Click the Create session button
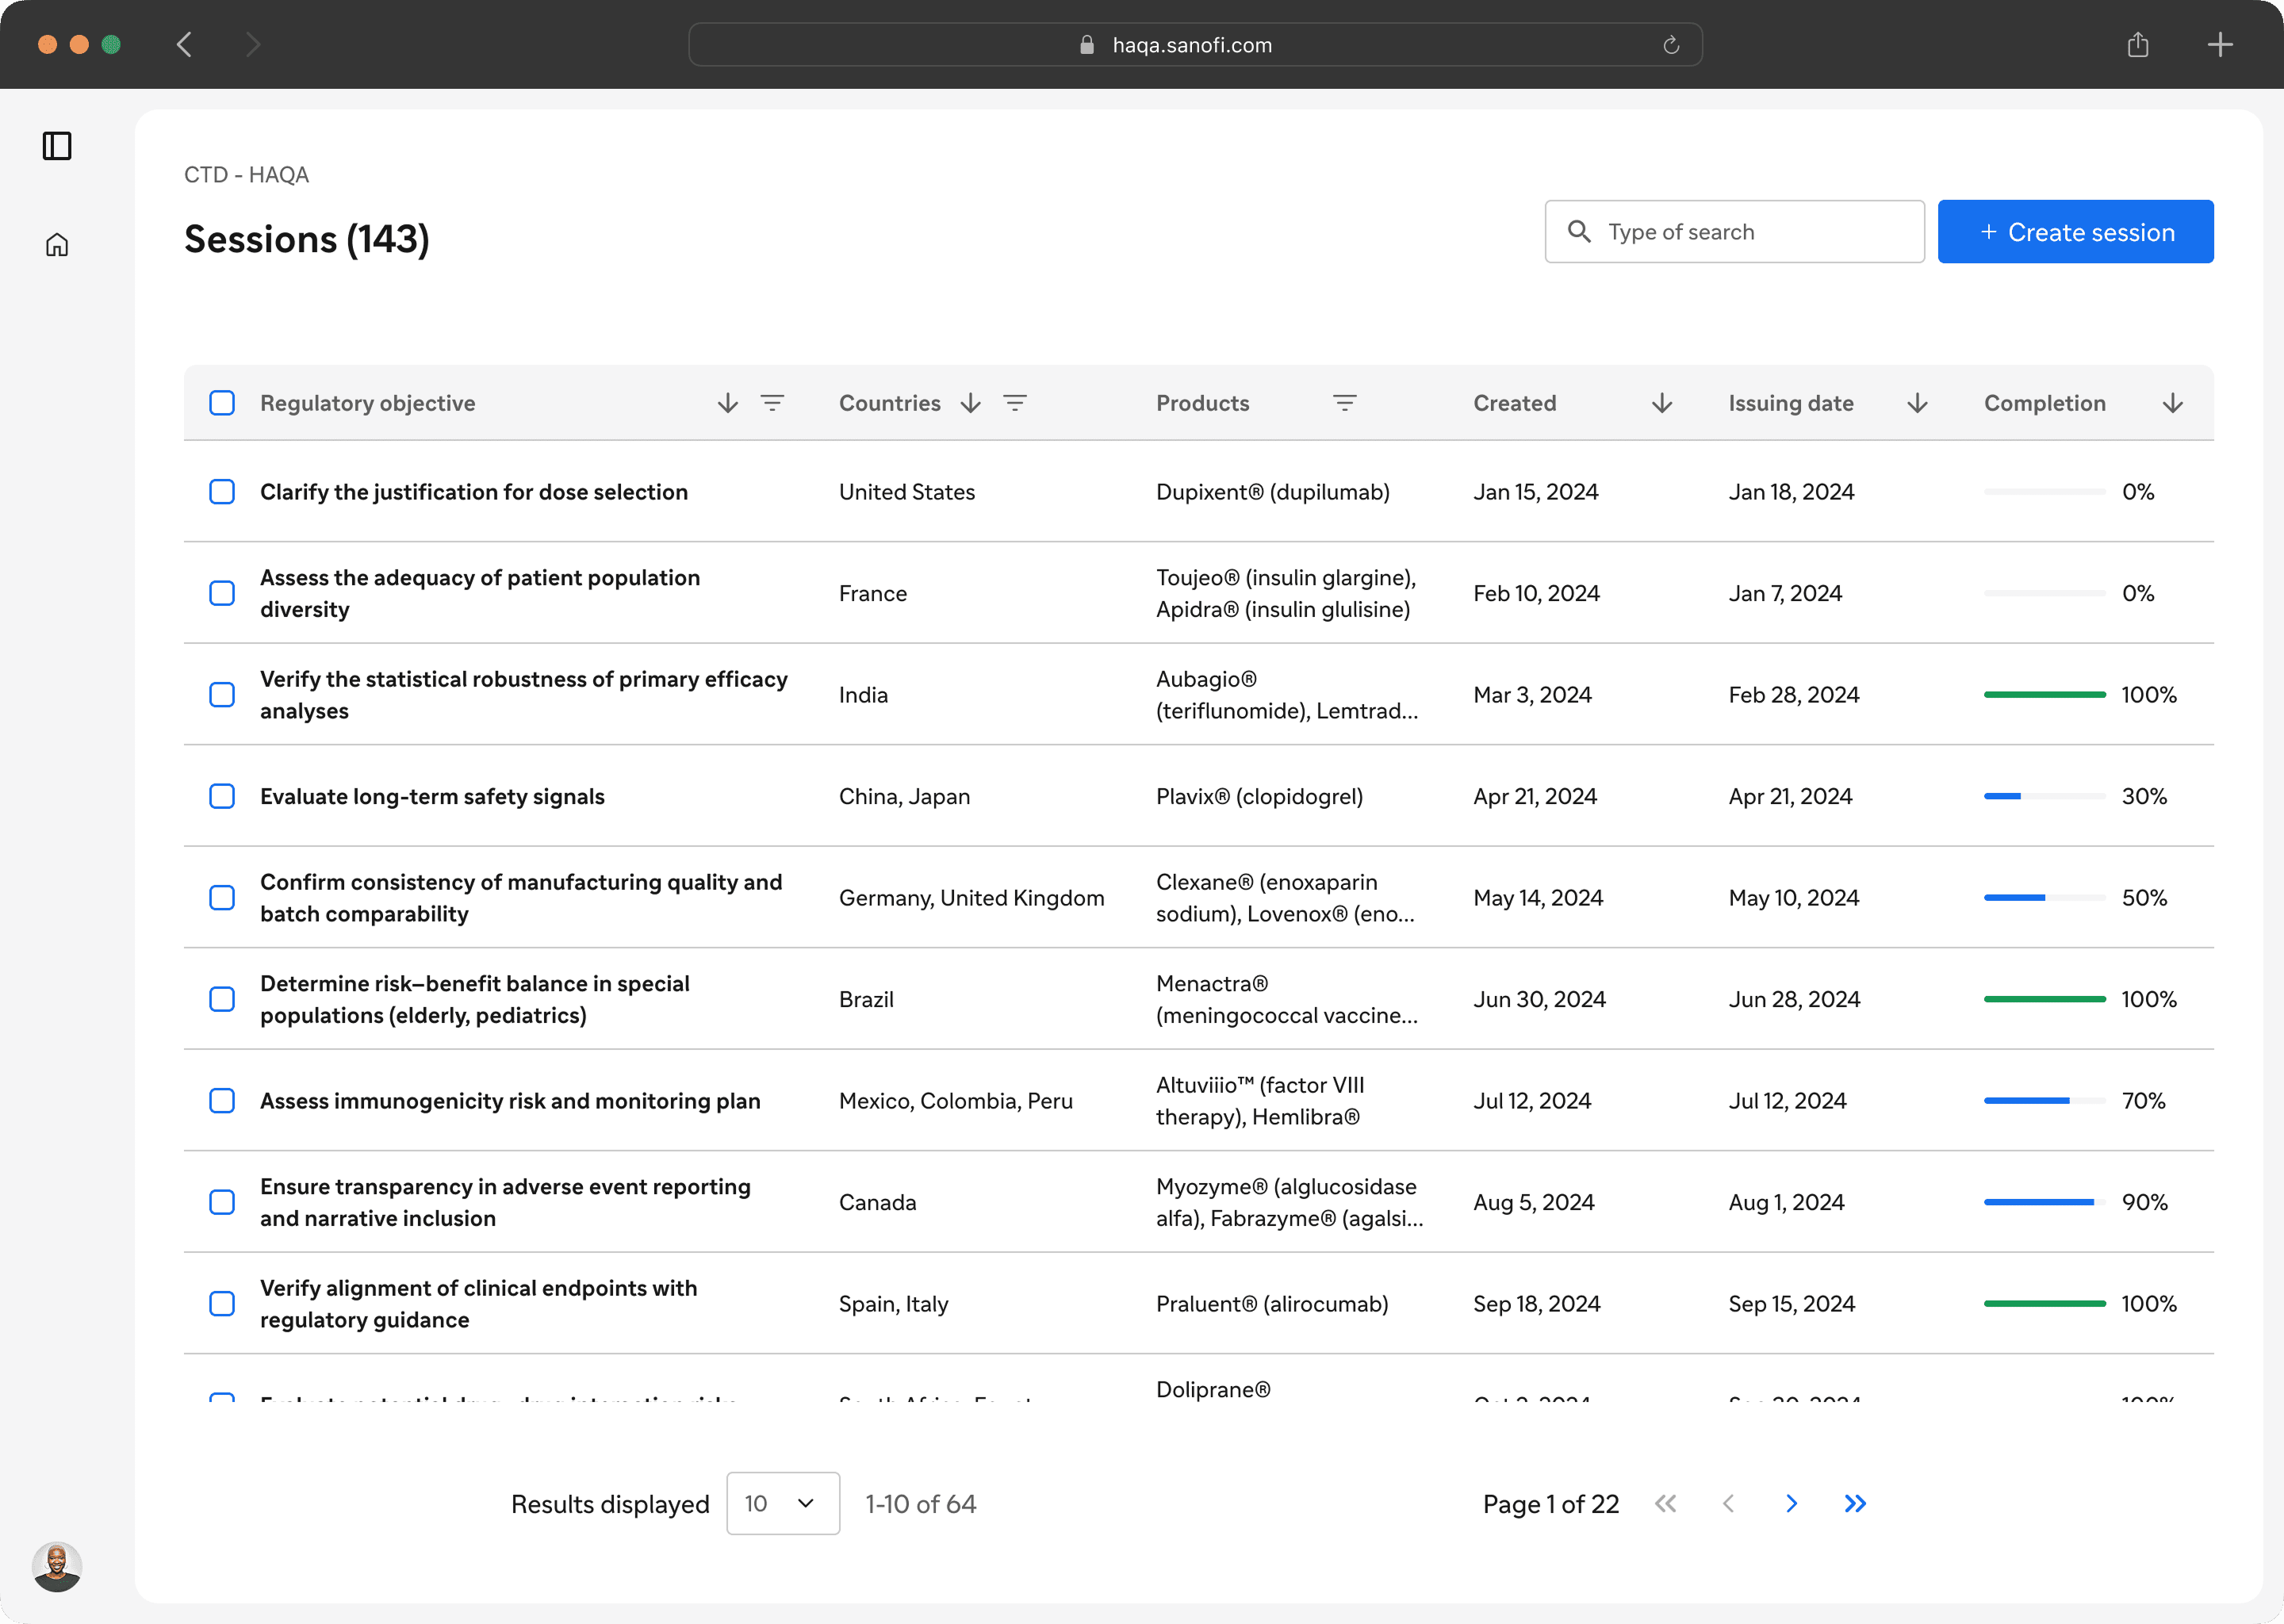The height and width of the screenshot is (1624, 2284). point(2075,232)
